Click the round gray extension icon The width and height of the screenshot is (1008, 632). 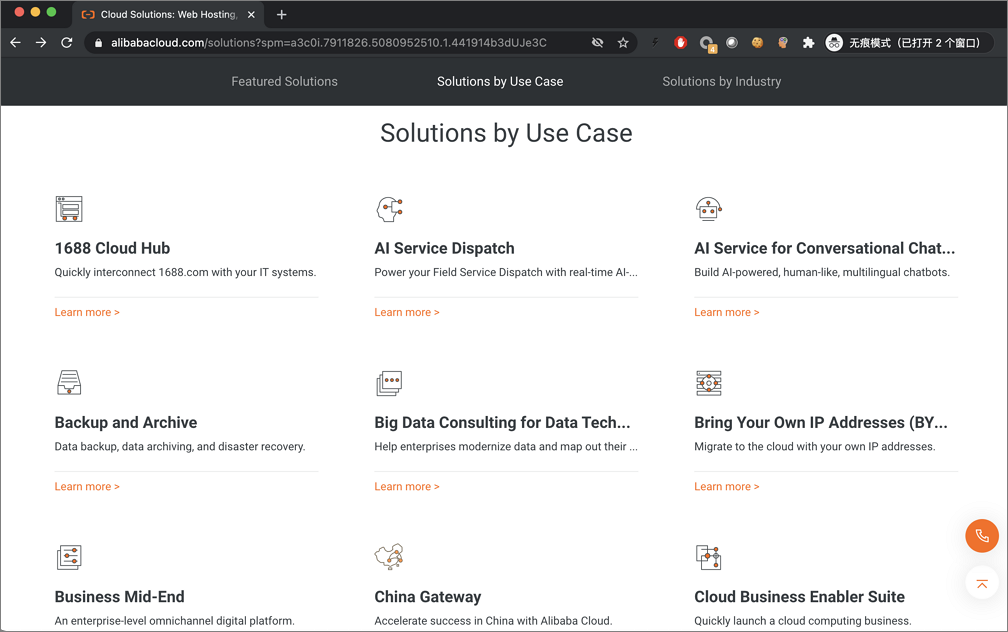[x=732, y=42]
